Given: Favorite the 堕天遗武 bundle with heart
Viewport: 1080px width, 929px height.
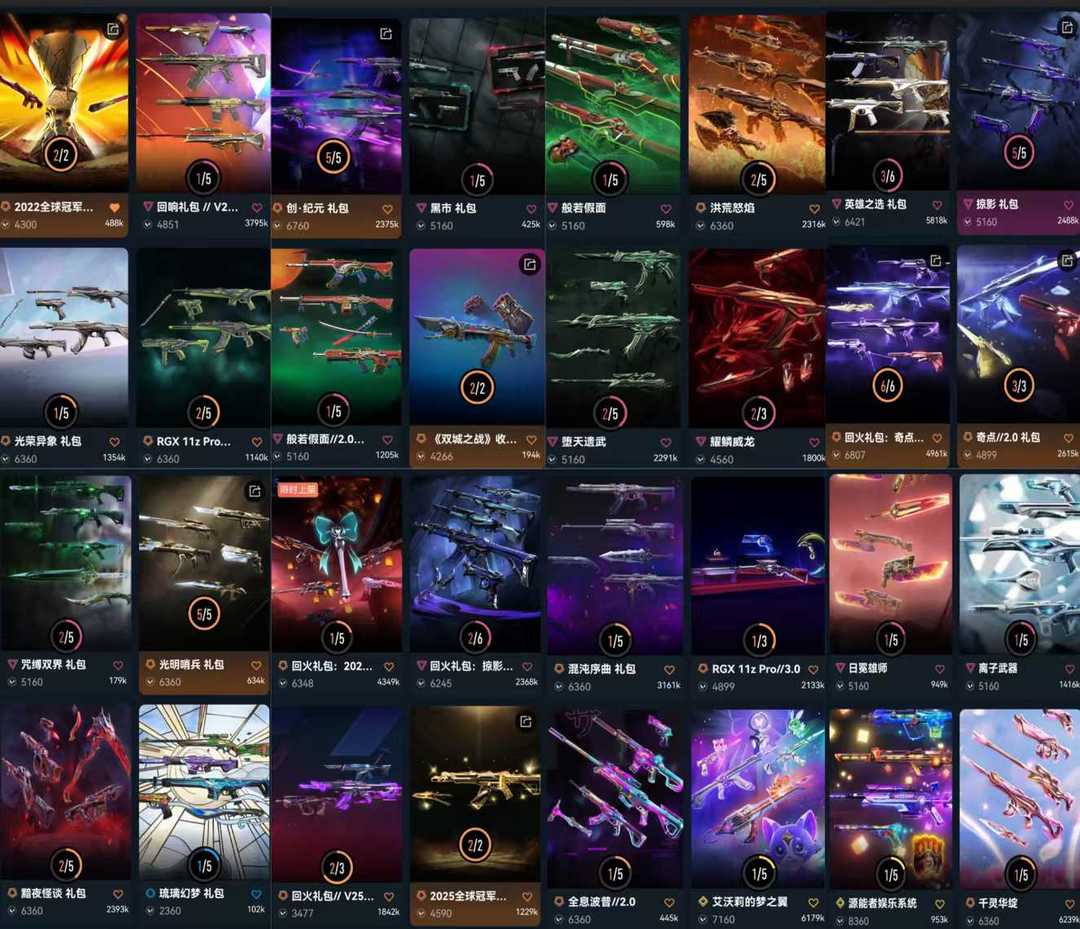Looking at the screenshot, I should (x=665, y=442).
